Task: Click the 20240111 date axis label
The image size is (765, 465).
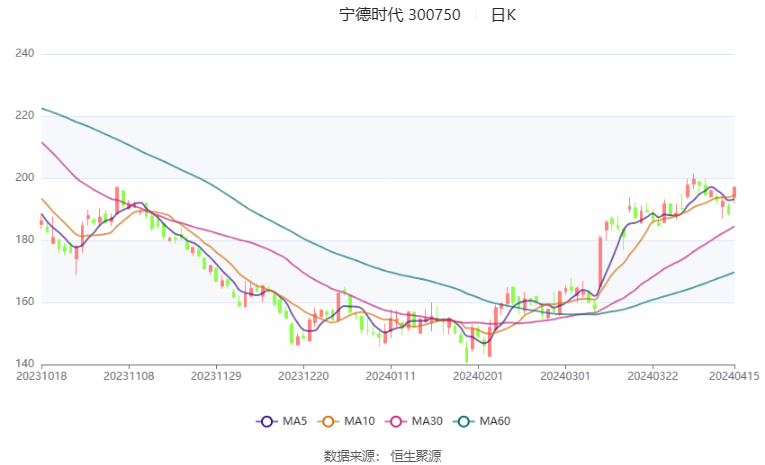Action: click(391, 376)
